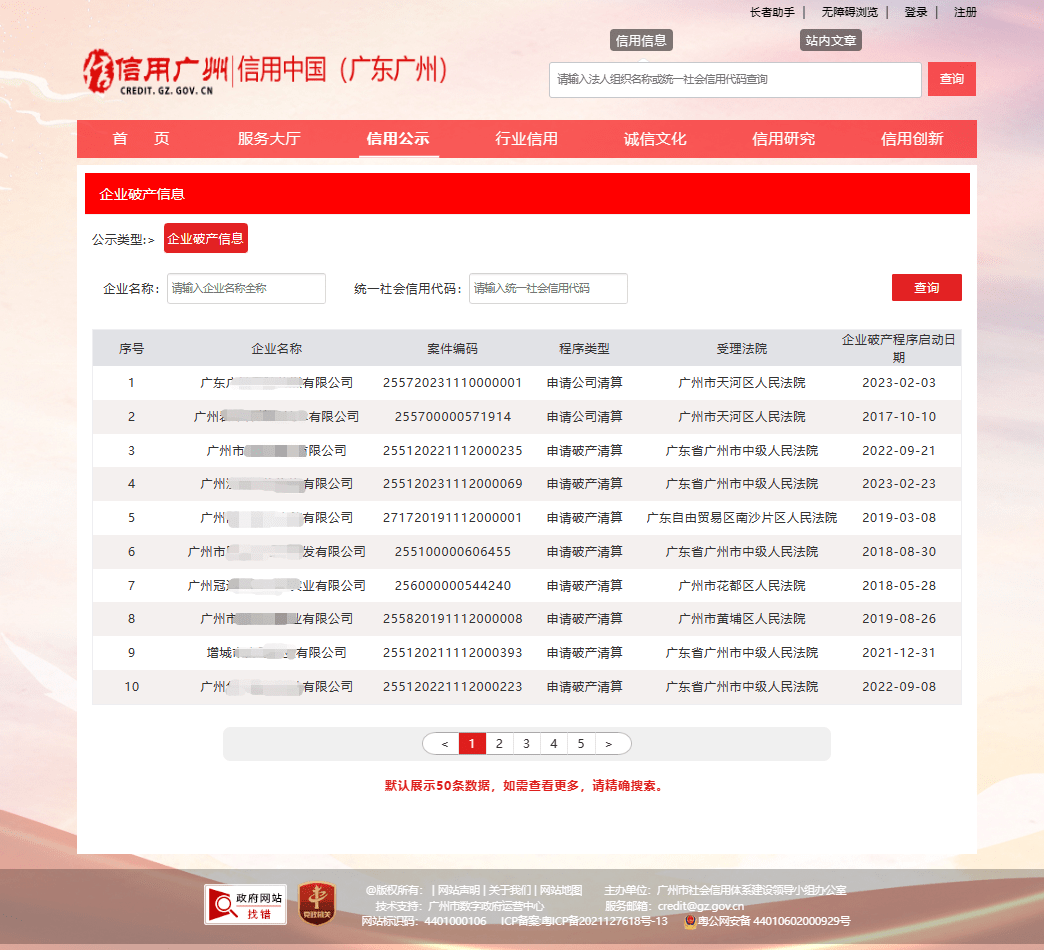Go to the 信用研究 menu item
This screenshot has height=950, width=1044.
(x=785, y=139)
